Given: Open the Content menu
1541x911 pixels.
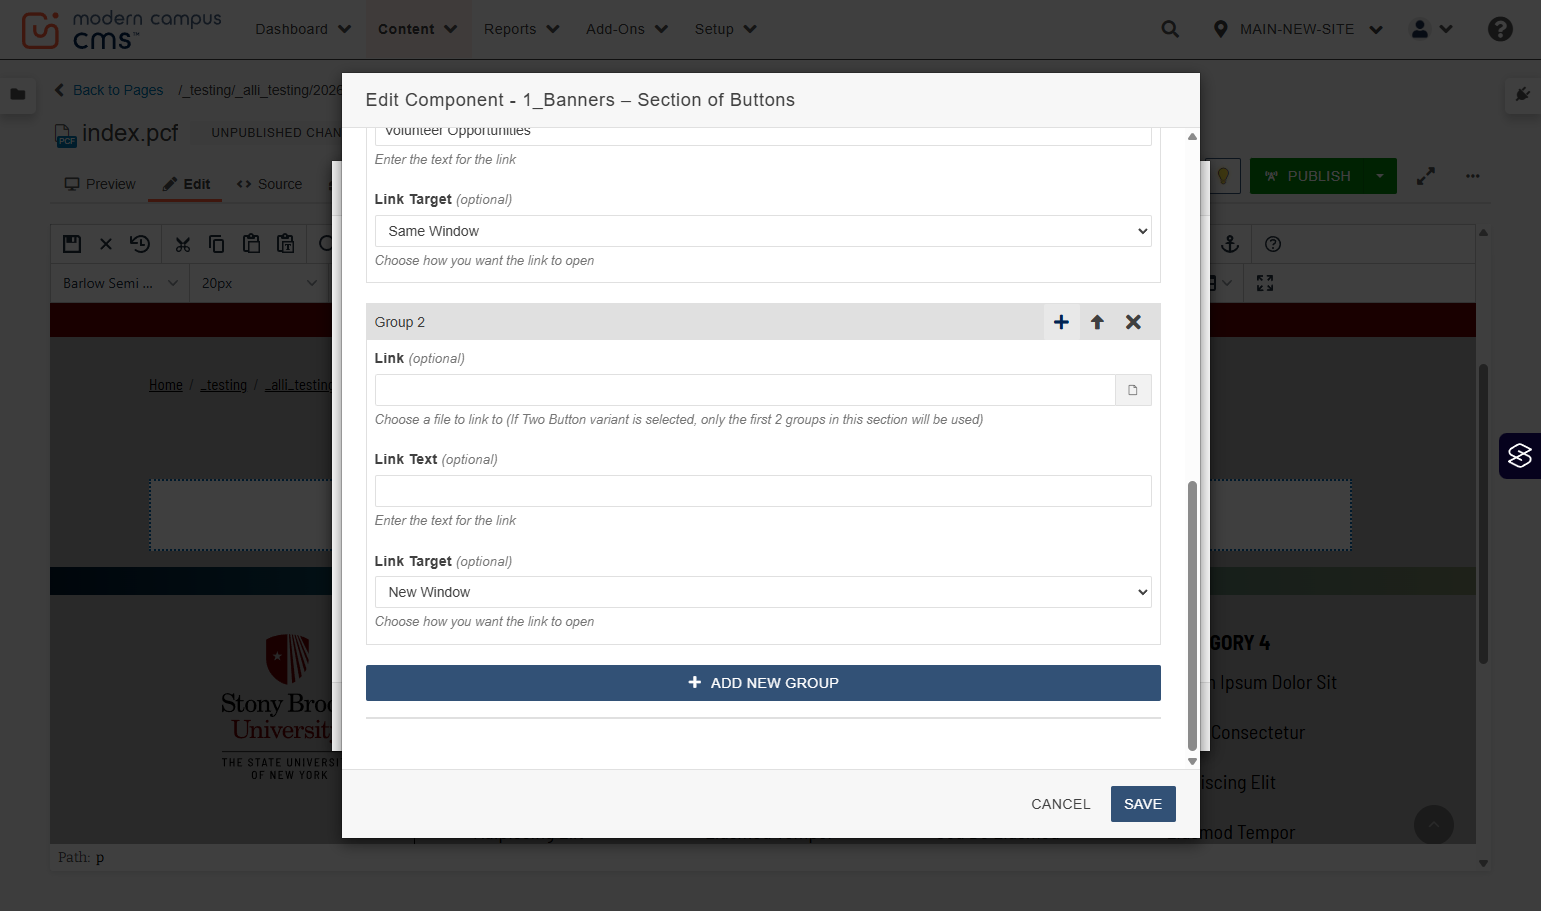Looking at the screenshot, I should point(417,29).
